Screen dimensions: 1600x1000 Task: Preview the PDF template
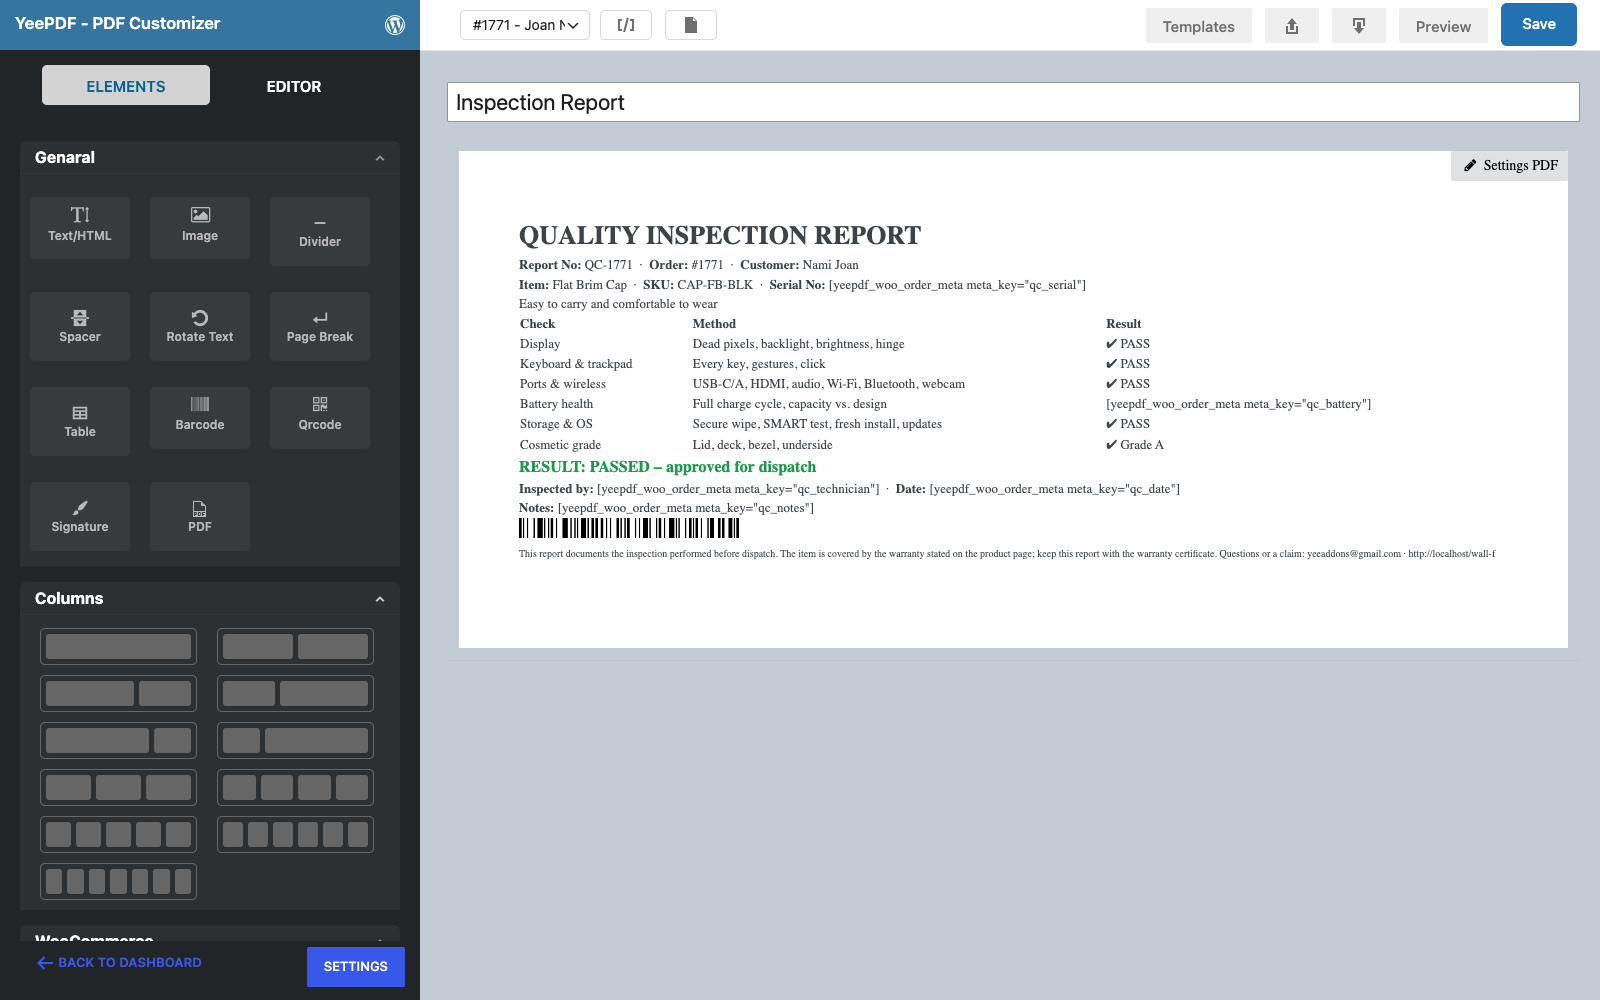1443,26
